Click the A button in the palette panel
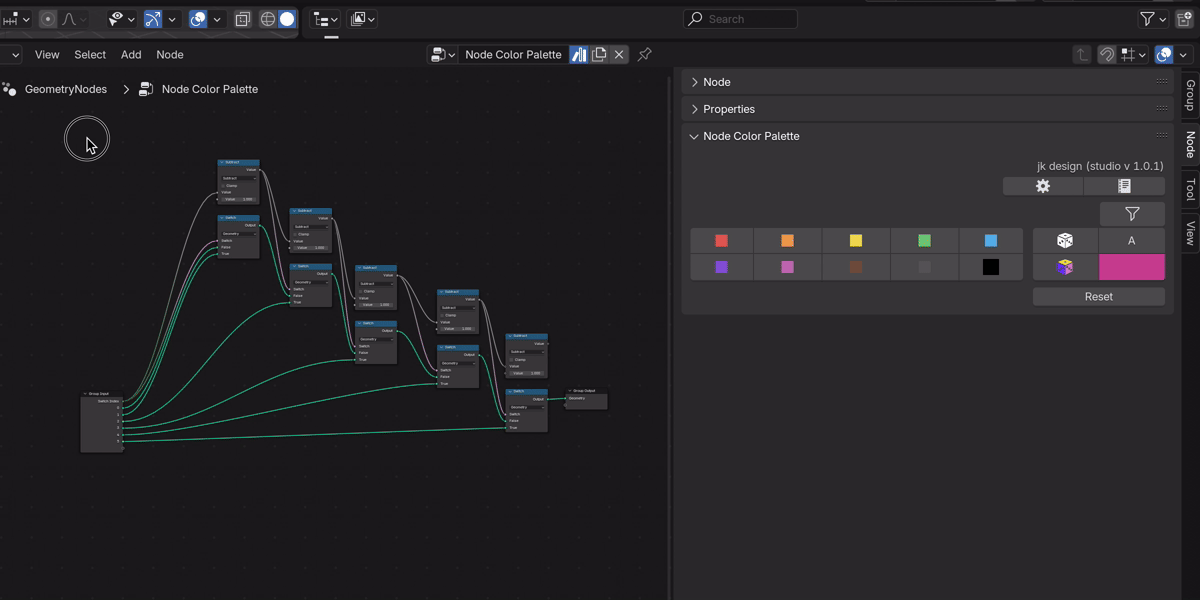1200x600 pixels. pos(1132,240)
